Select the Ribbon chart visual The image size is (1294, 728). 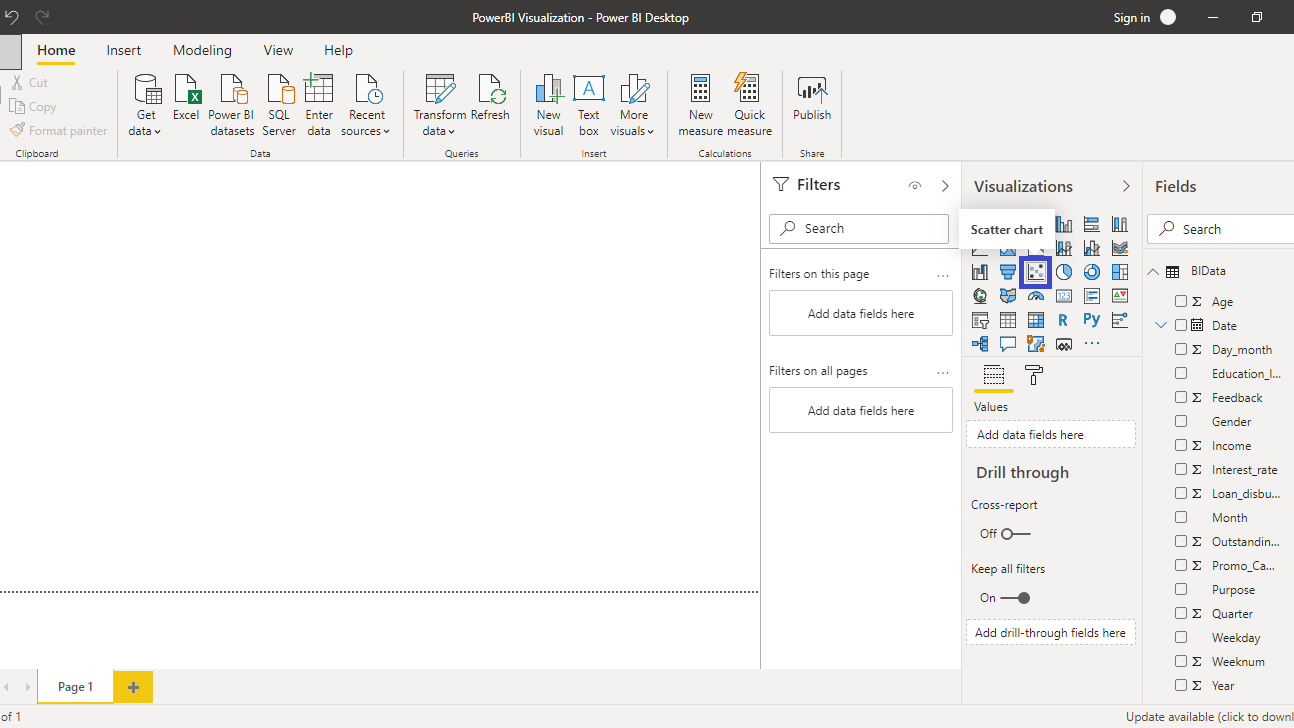1120,248
